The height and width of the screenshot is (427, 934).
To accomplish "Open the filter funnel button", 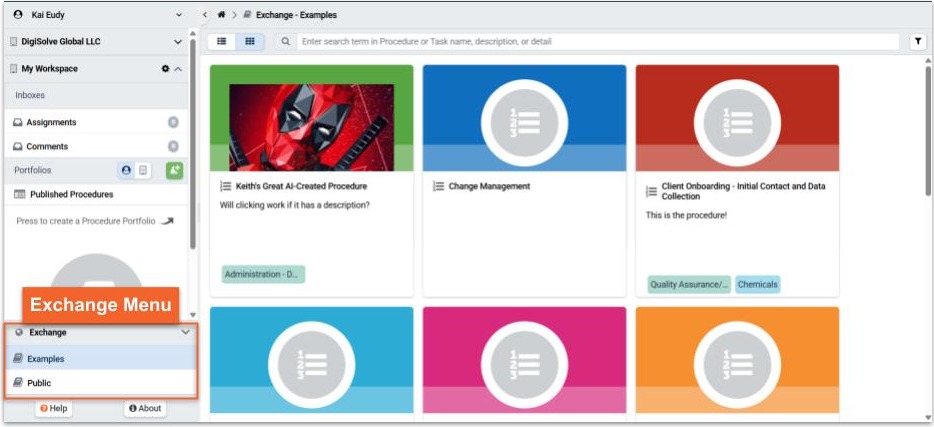I will tap(918, 42).
